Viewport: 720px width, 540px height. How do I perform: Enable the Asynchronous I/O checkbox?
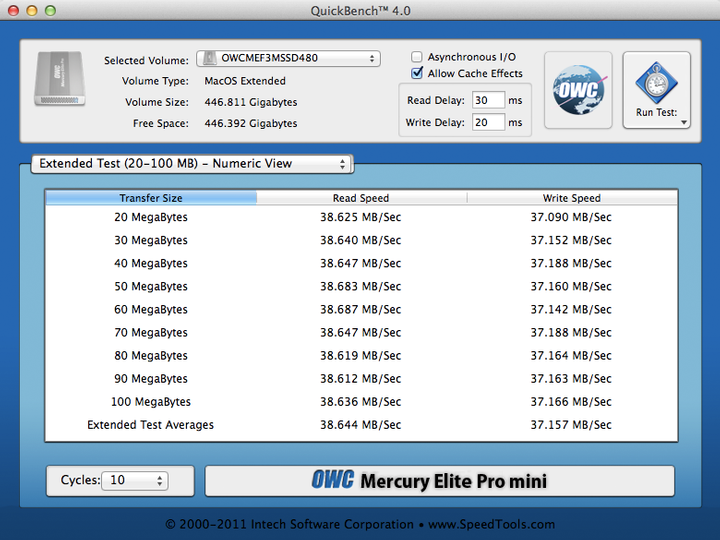418,58
